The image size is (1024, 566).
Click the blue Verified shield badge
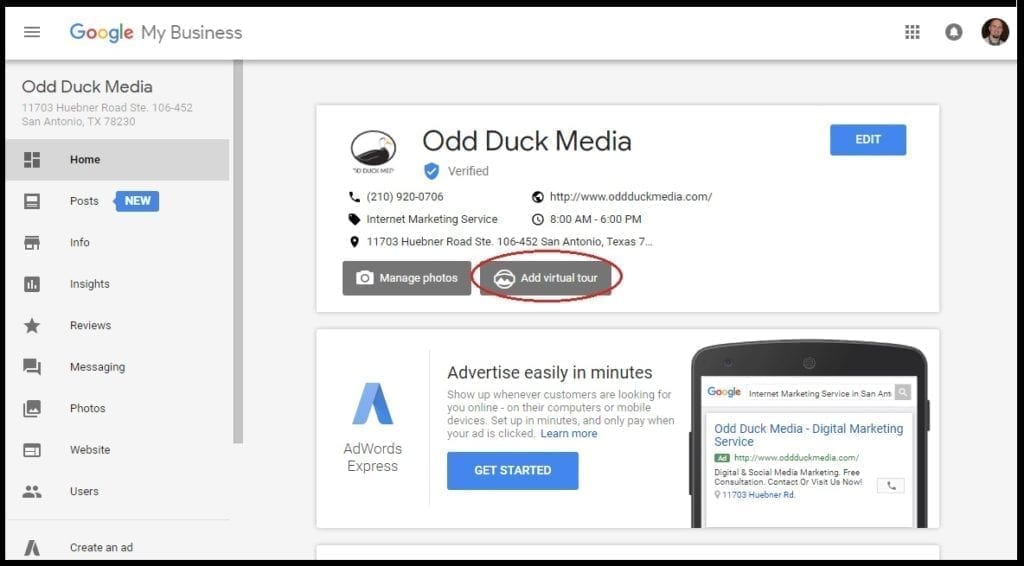click(431, 171)
